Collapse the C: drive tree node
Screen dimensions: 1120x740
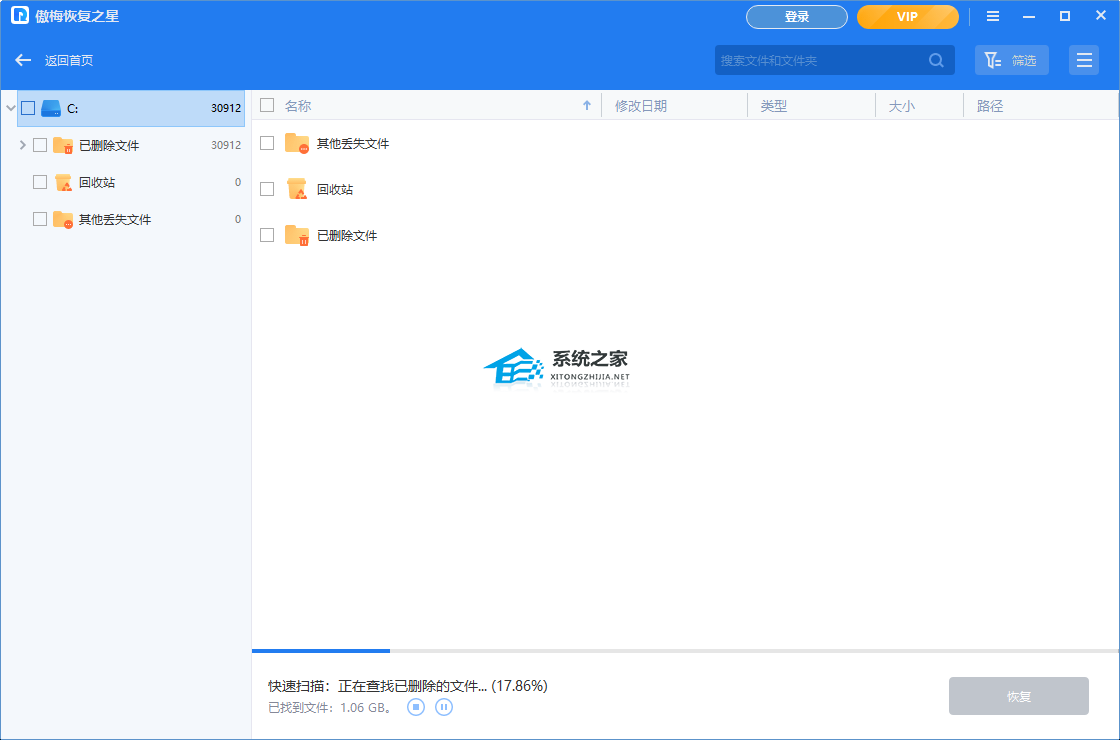click(10, 109)
